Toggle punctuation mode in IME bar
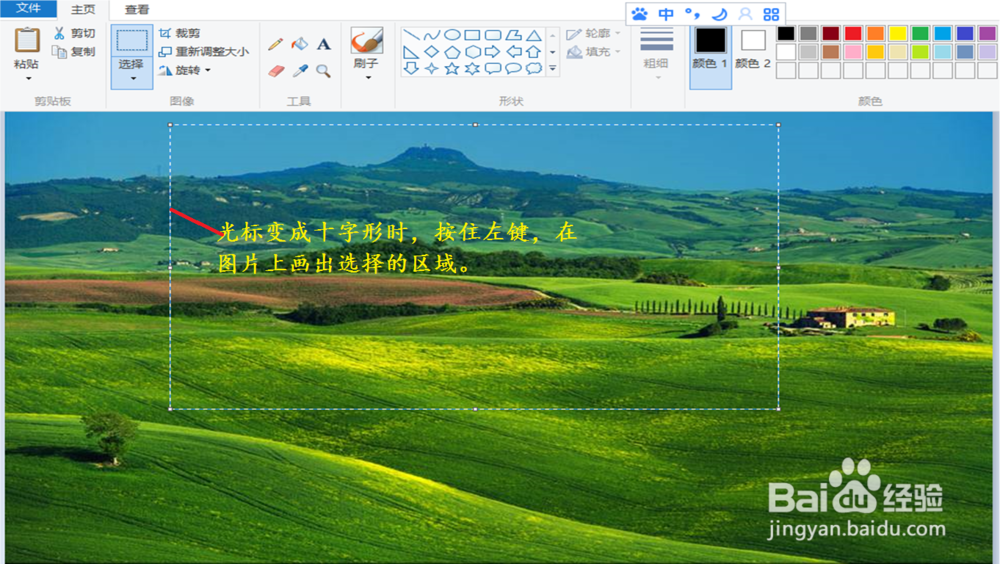This screenshot has height=564, width=1000. point(692,13)
